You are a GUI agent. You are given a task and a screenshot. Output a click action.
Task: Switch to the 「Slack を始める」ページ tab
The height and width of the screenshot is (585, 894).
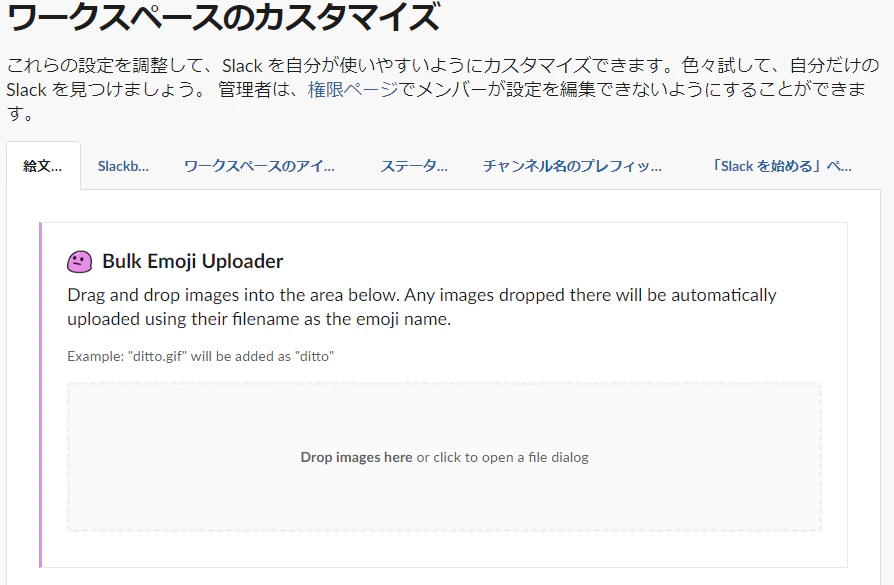point(780,166)
